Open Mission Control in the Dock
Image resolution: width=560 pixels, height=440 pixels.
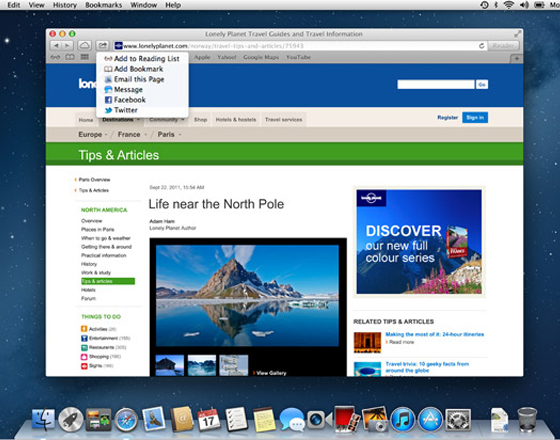(x=98, y=419)
